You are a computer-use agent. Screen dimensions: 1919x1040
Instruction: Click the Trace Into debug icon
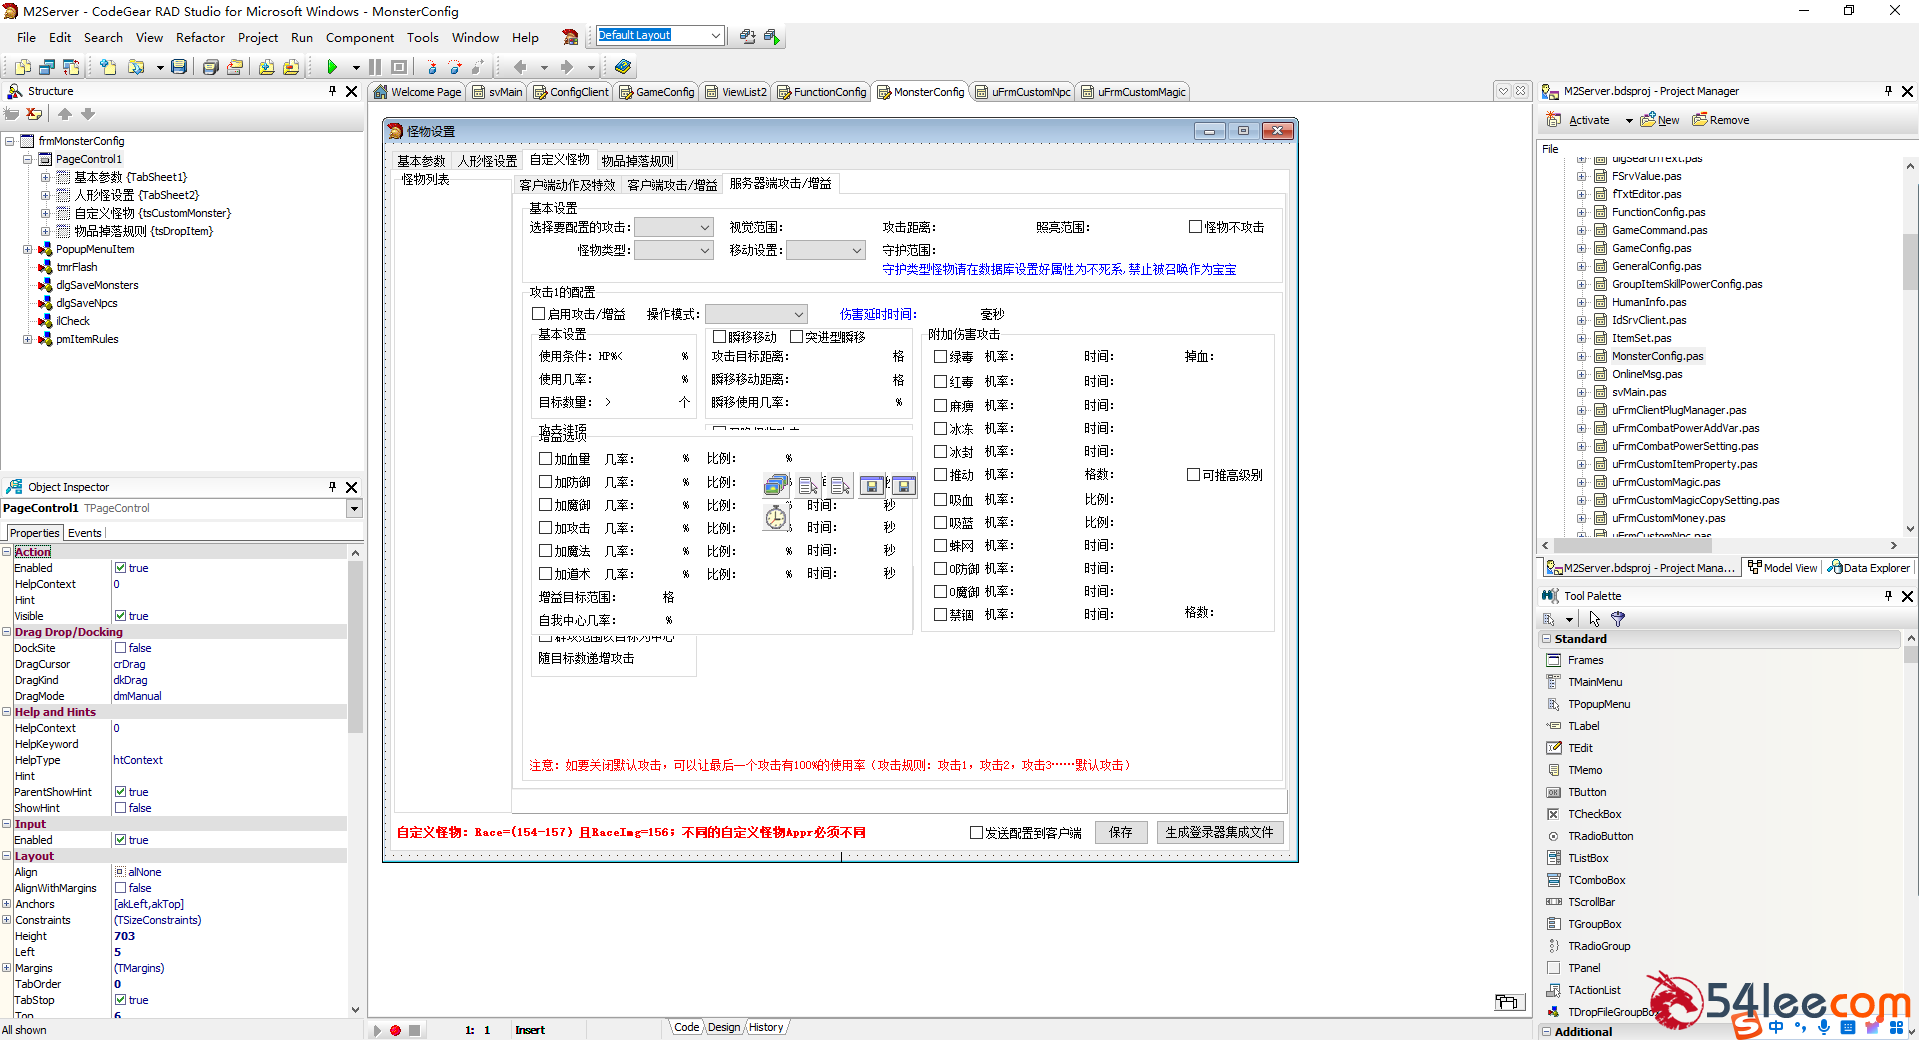(x=431, y=67)
